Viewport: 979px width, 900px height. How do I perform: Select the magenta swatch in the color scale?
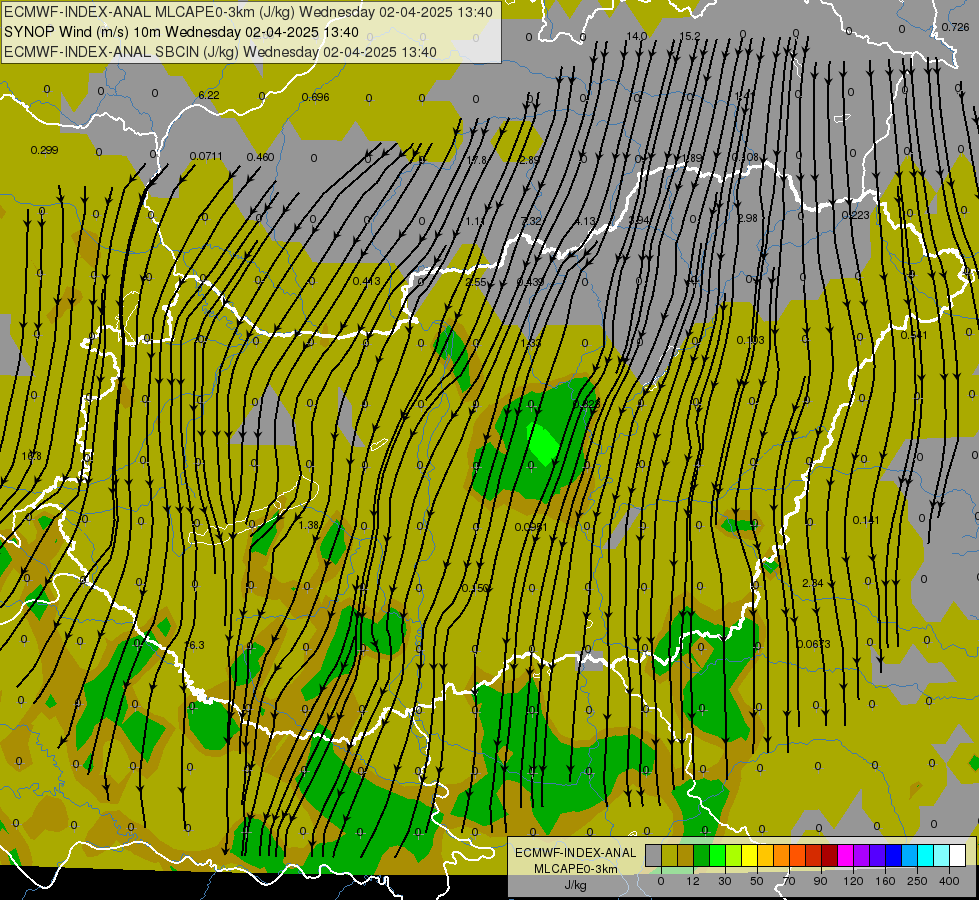coord(846,855)
